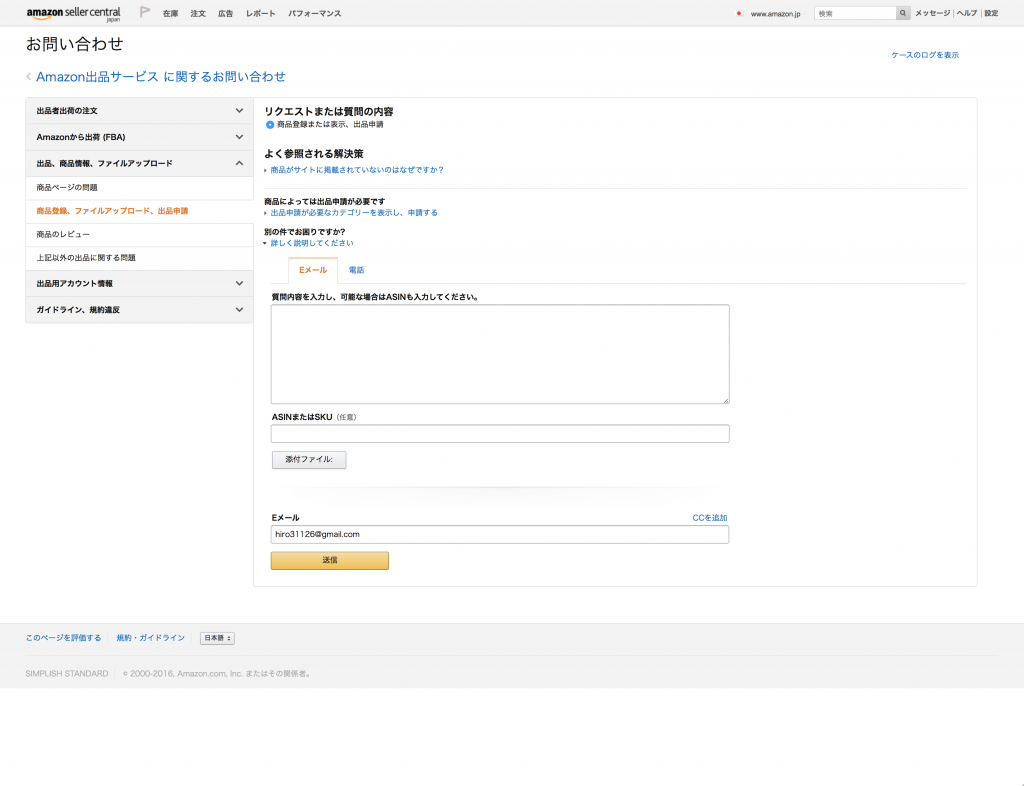Viewport: 1024px width, 786px height.
Task: Click the ASINまたはSKU input field
Action: tap(500, 433)
